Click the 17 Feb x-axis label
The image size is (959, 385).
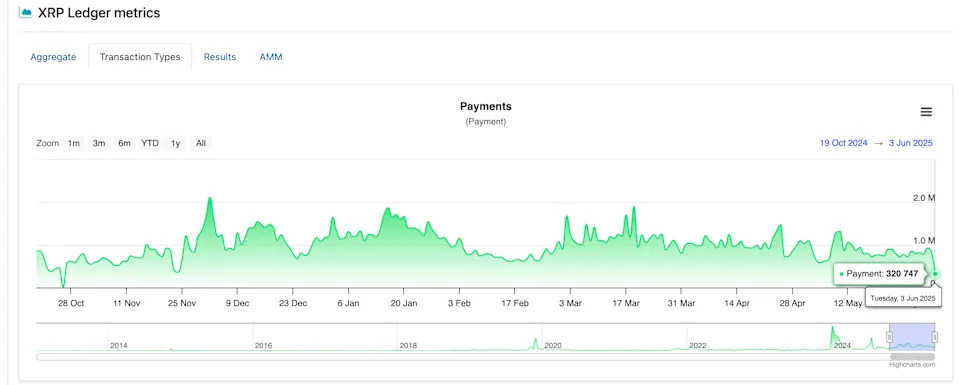[515, 303]
